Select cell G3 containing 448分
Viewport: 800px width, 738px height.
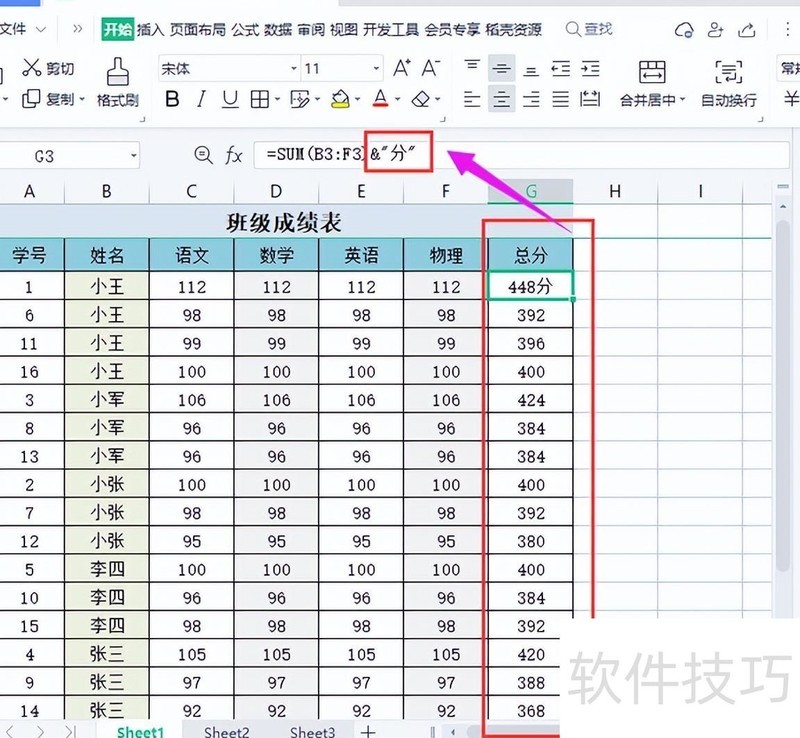pyautogui.click(x=530, y=286)
